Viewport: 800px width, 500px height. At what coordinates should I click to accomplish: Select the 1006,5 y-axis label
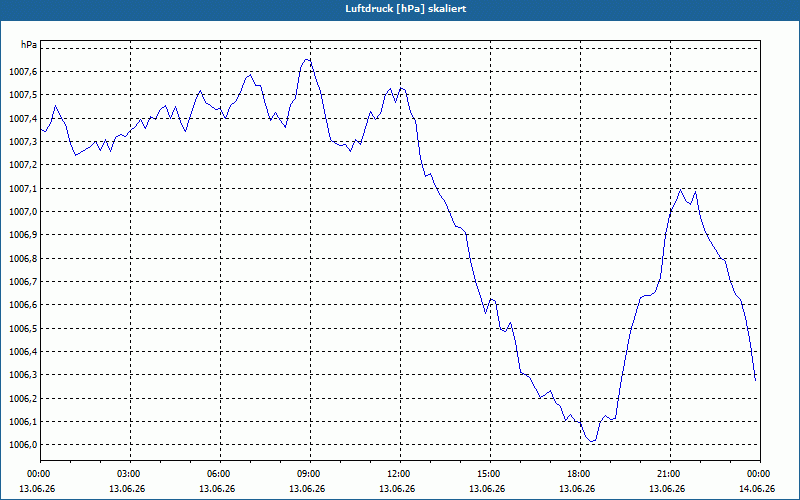point(23,328)
